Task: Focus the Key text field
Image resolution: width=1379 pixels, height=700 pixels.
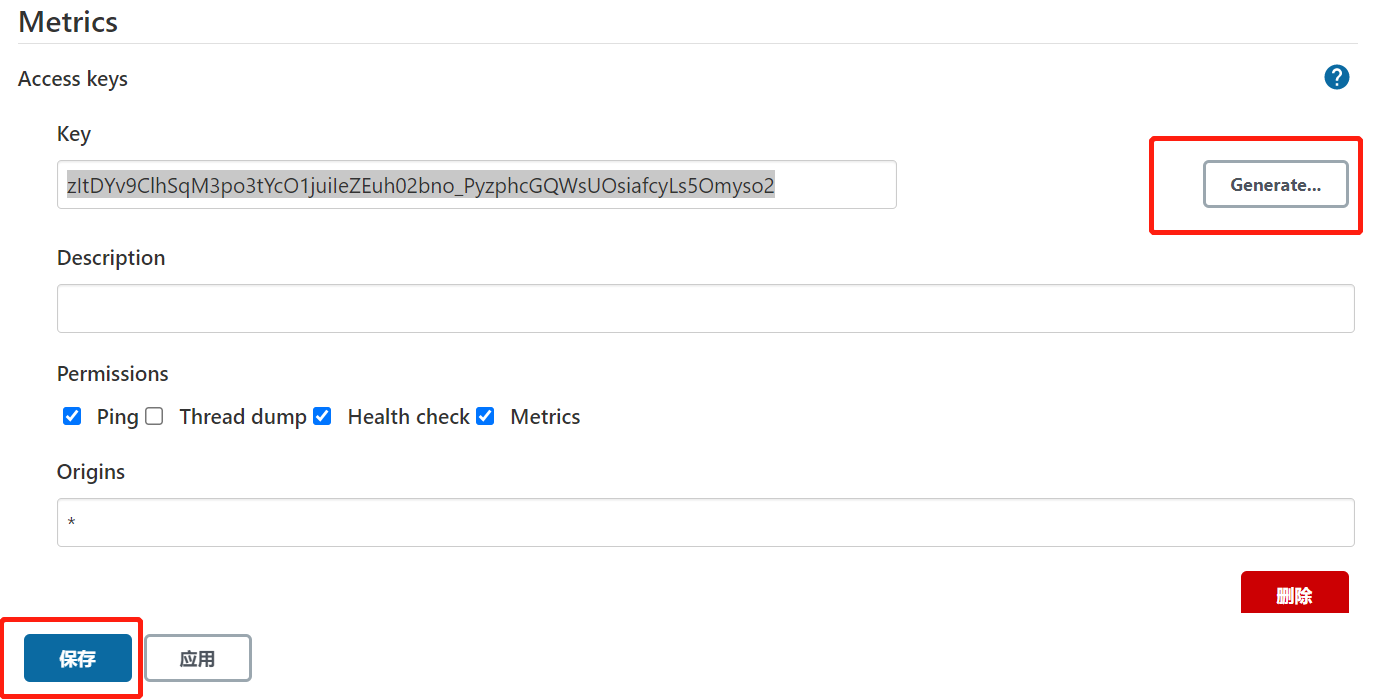Action: 477,185
